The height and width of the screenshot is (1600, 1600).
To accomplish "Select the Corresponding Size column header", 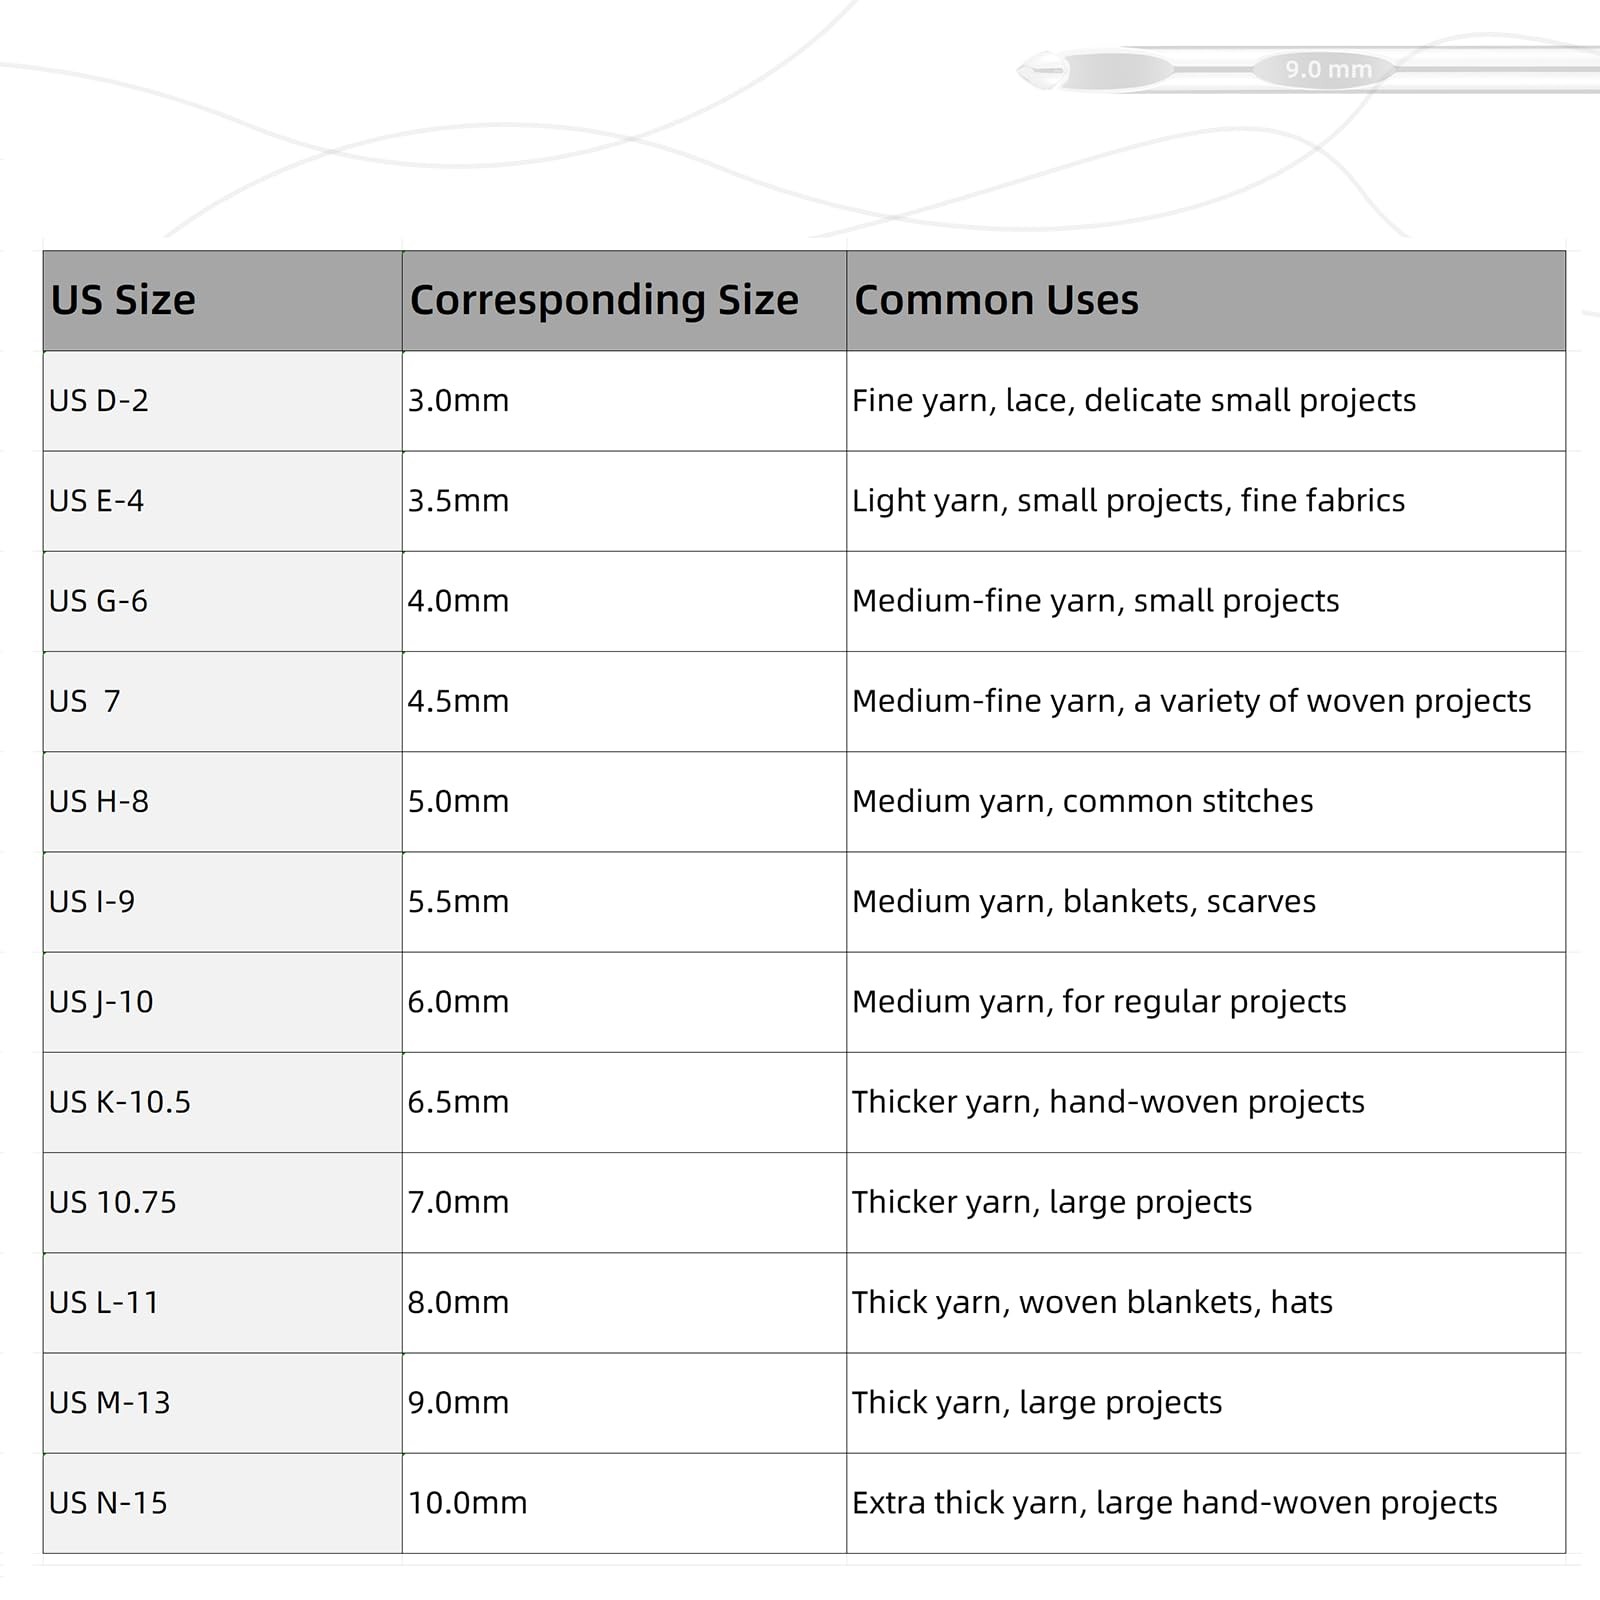I will click(x=624, y=301).
